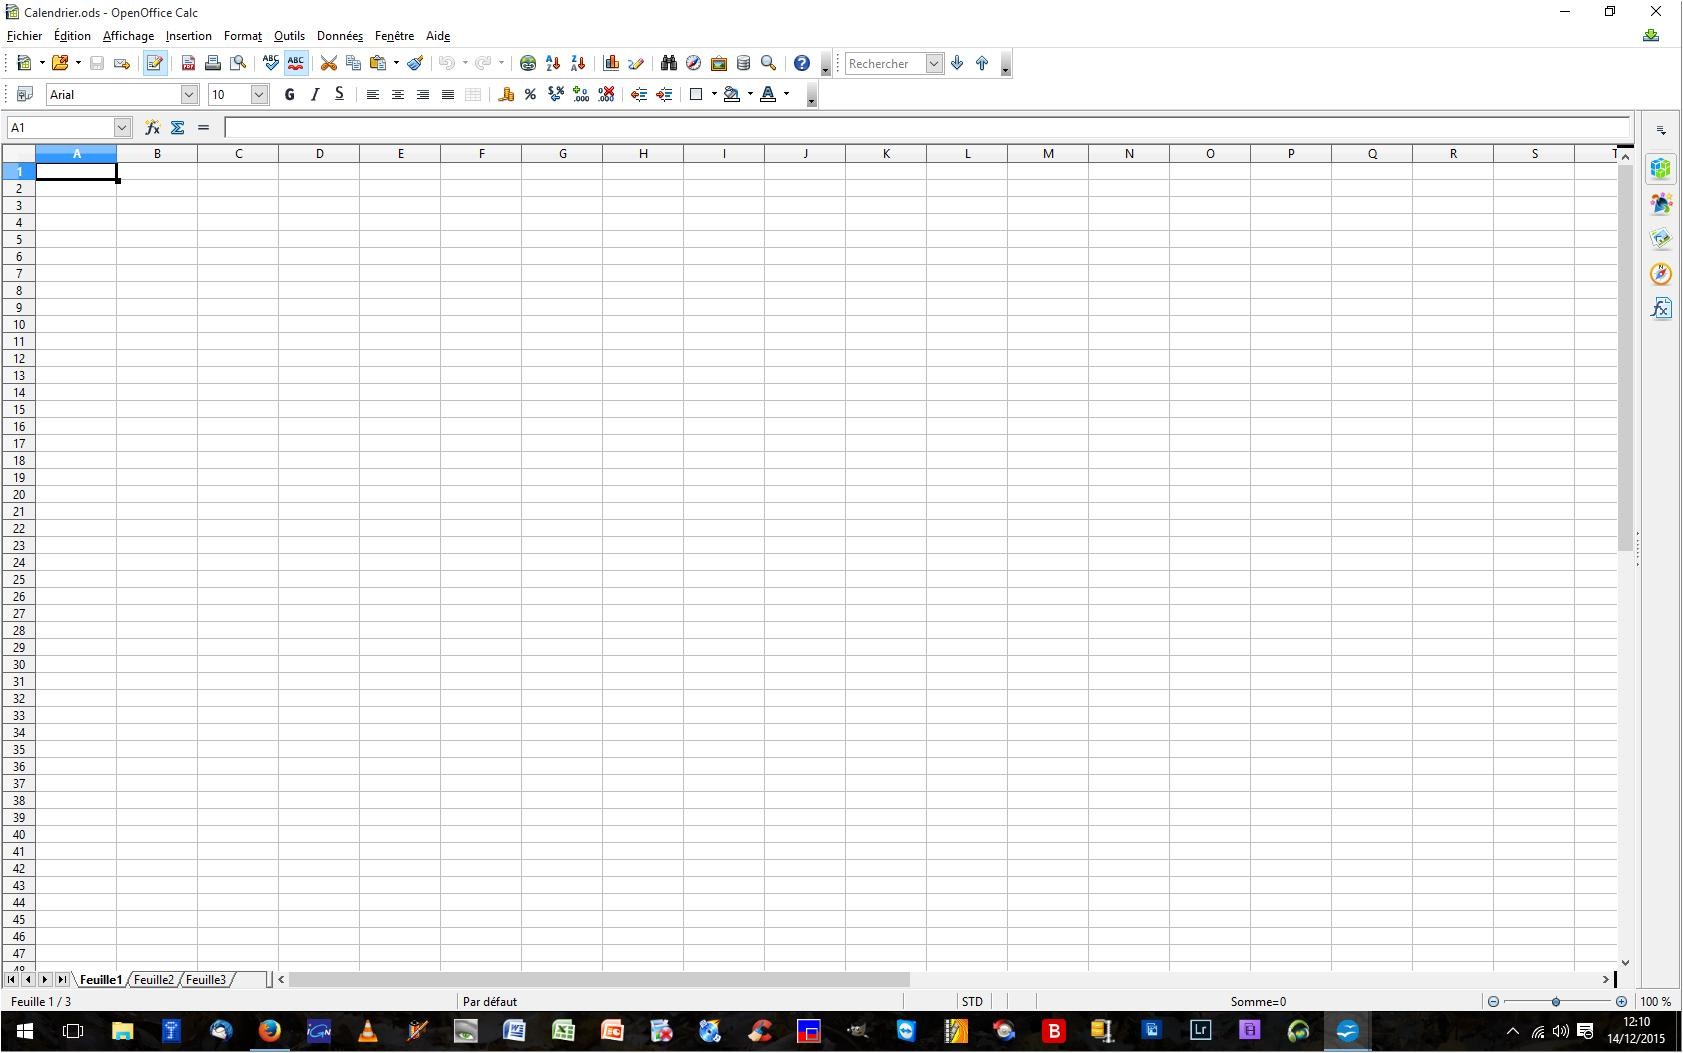Click the New spreadsheet icon
Image resolution: width=1683 pixels, height=1053 pixels.
tap(24, 63)
